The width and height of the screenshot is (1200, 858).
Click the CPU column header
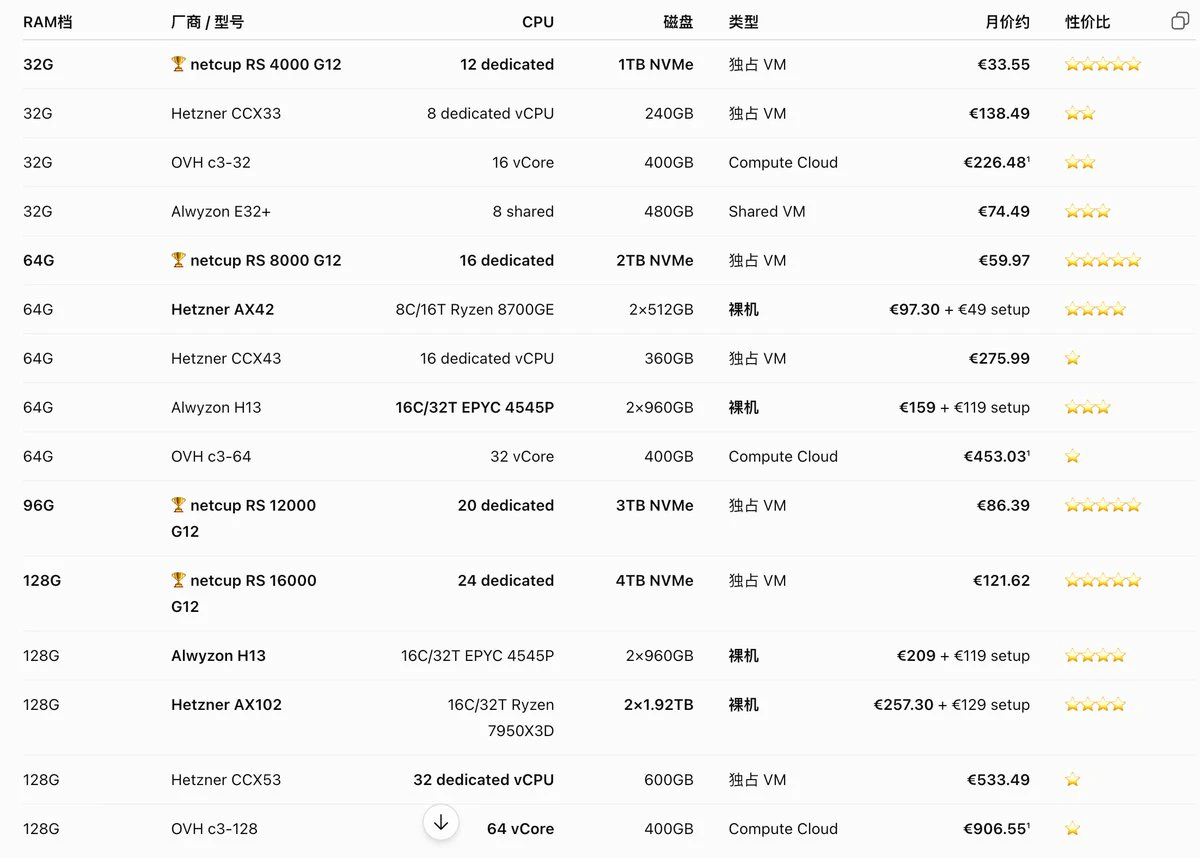[x=538, y=21]
